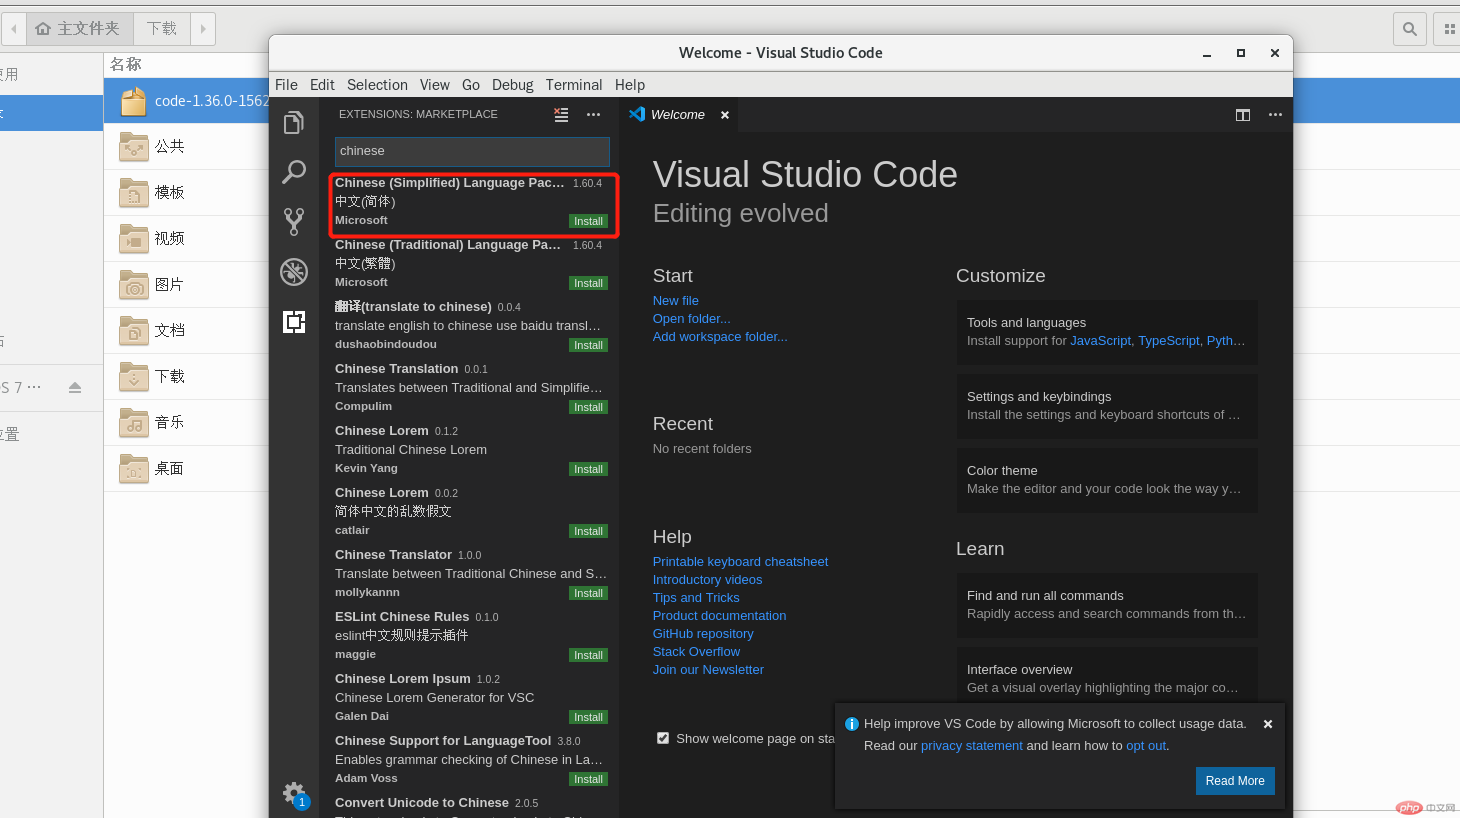The image size is (1460, 818).
Task: Select the 文档 folder in file manager
Action: 186,330
